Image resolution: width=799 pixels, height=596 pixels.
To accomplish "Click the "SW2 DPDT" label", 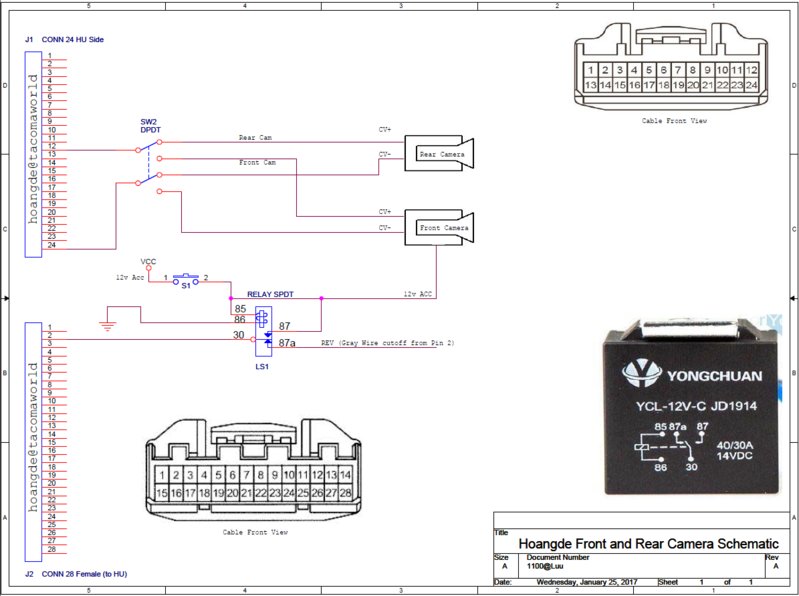I will click(150, 126).
